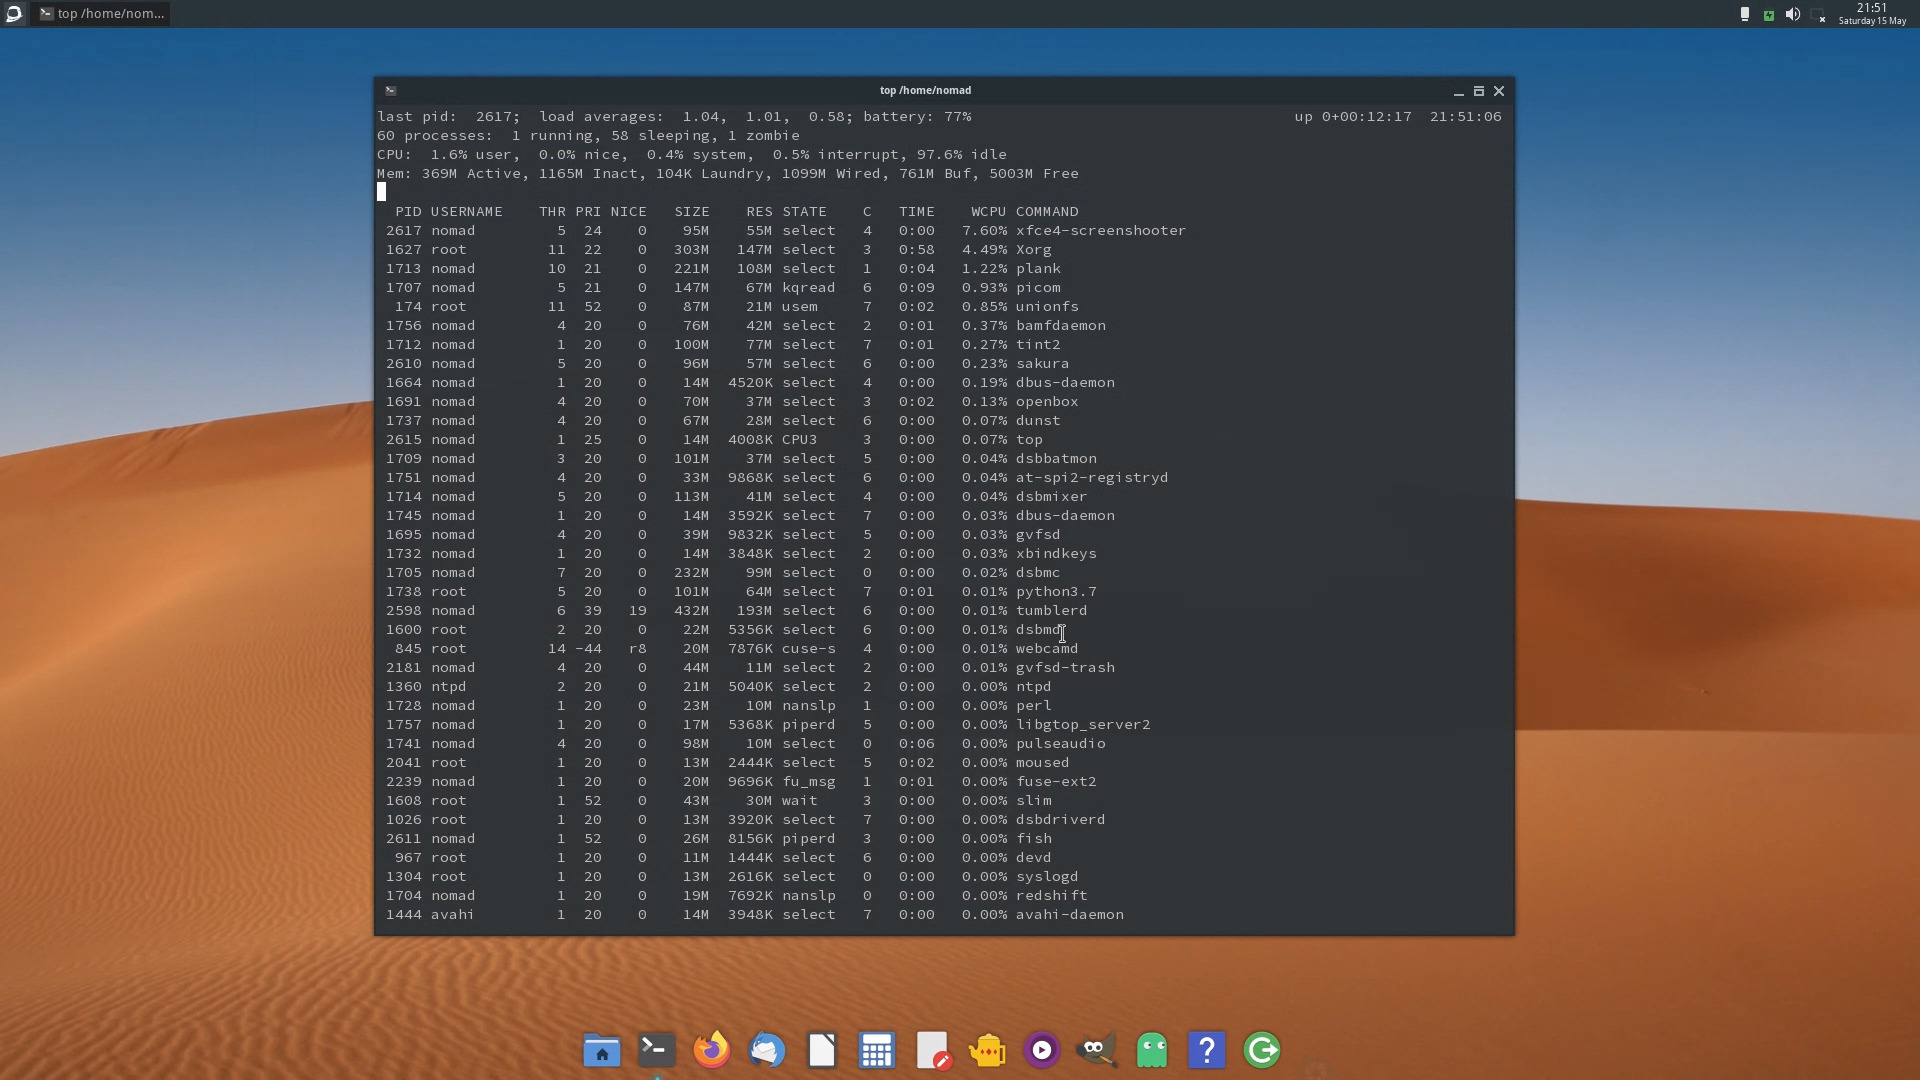Mute audio via the tray speaker icon
1920x1080 pixels.
click(x=1793, y=14)
